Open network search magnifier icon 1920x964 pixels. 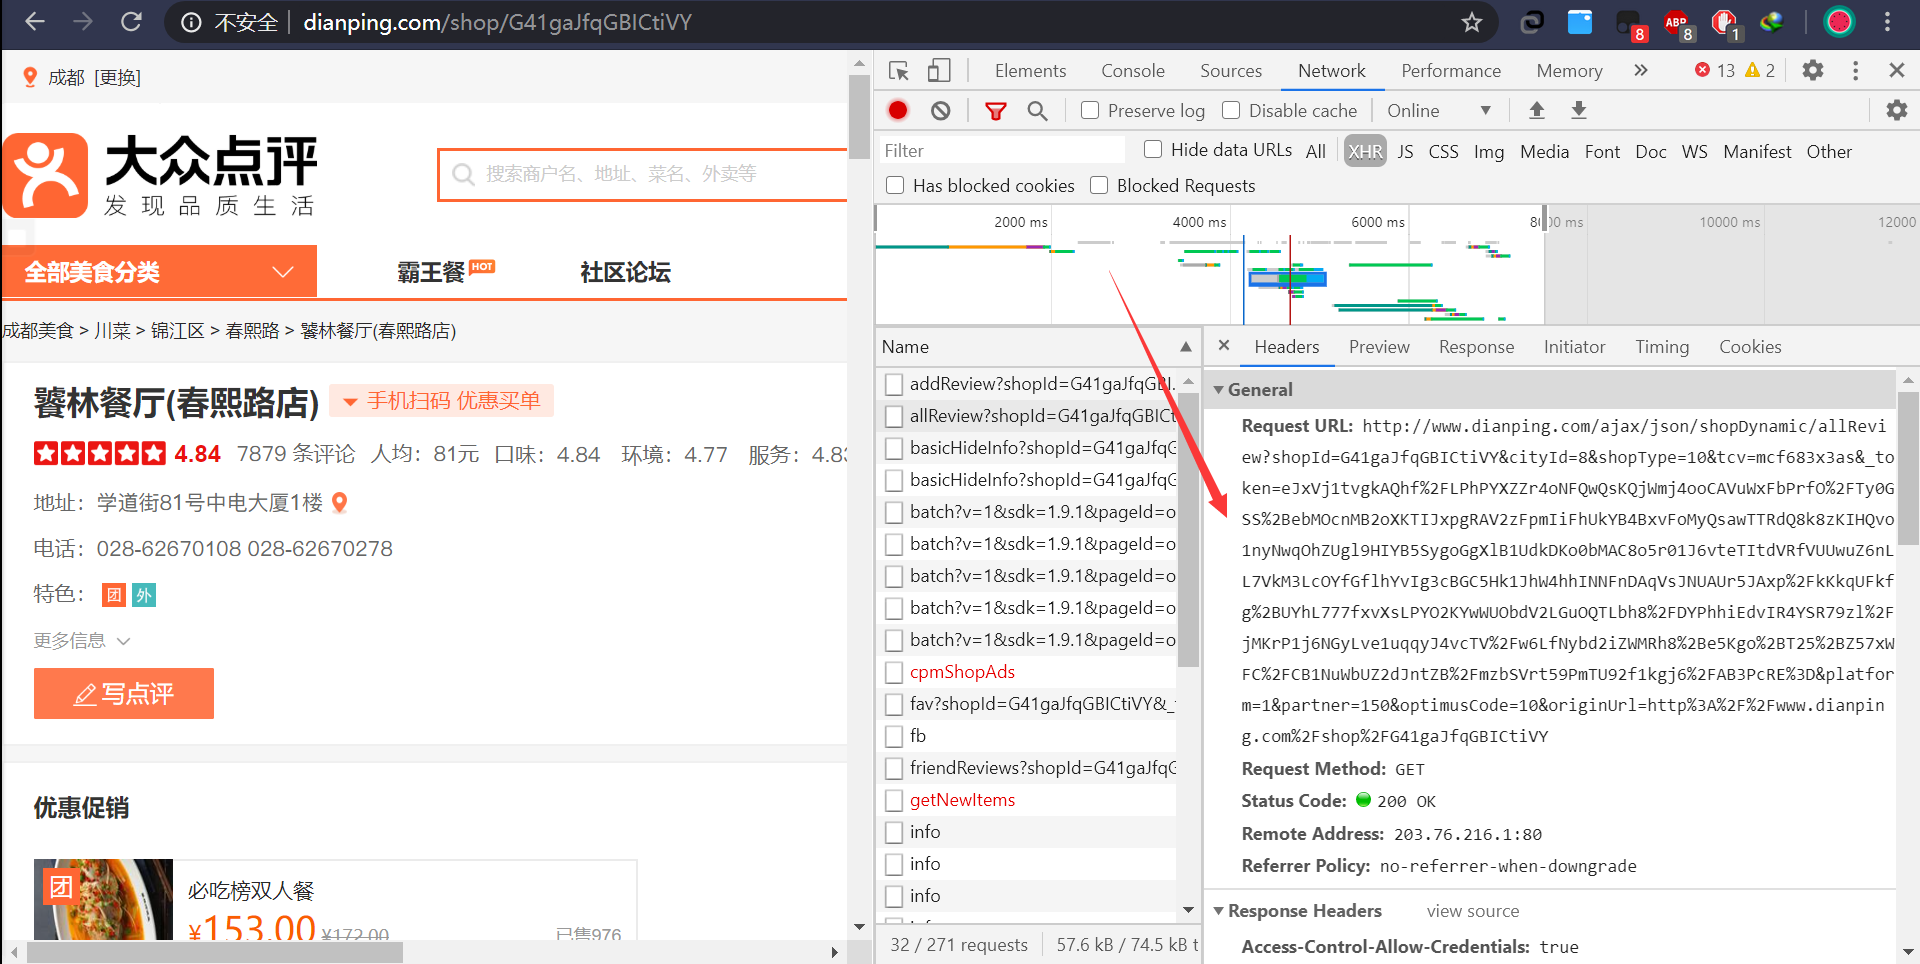(1037, 111)
